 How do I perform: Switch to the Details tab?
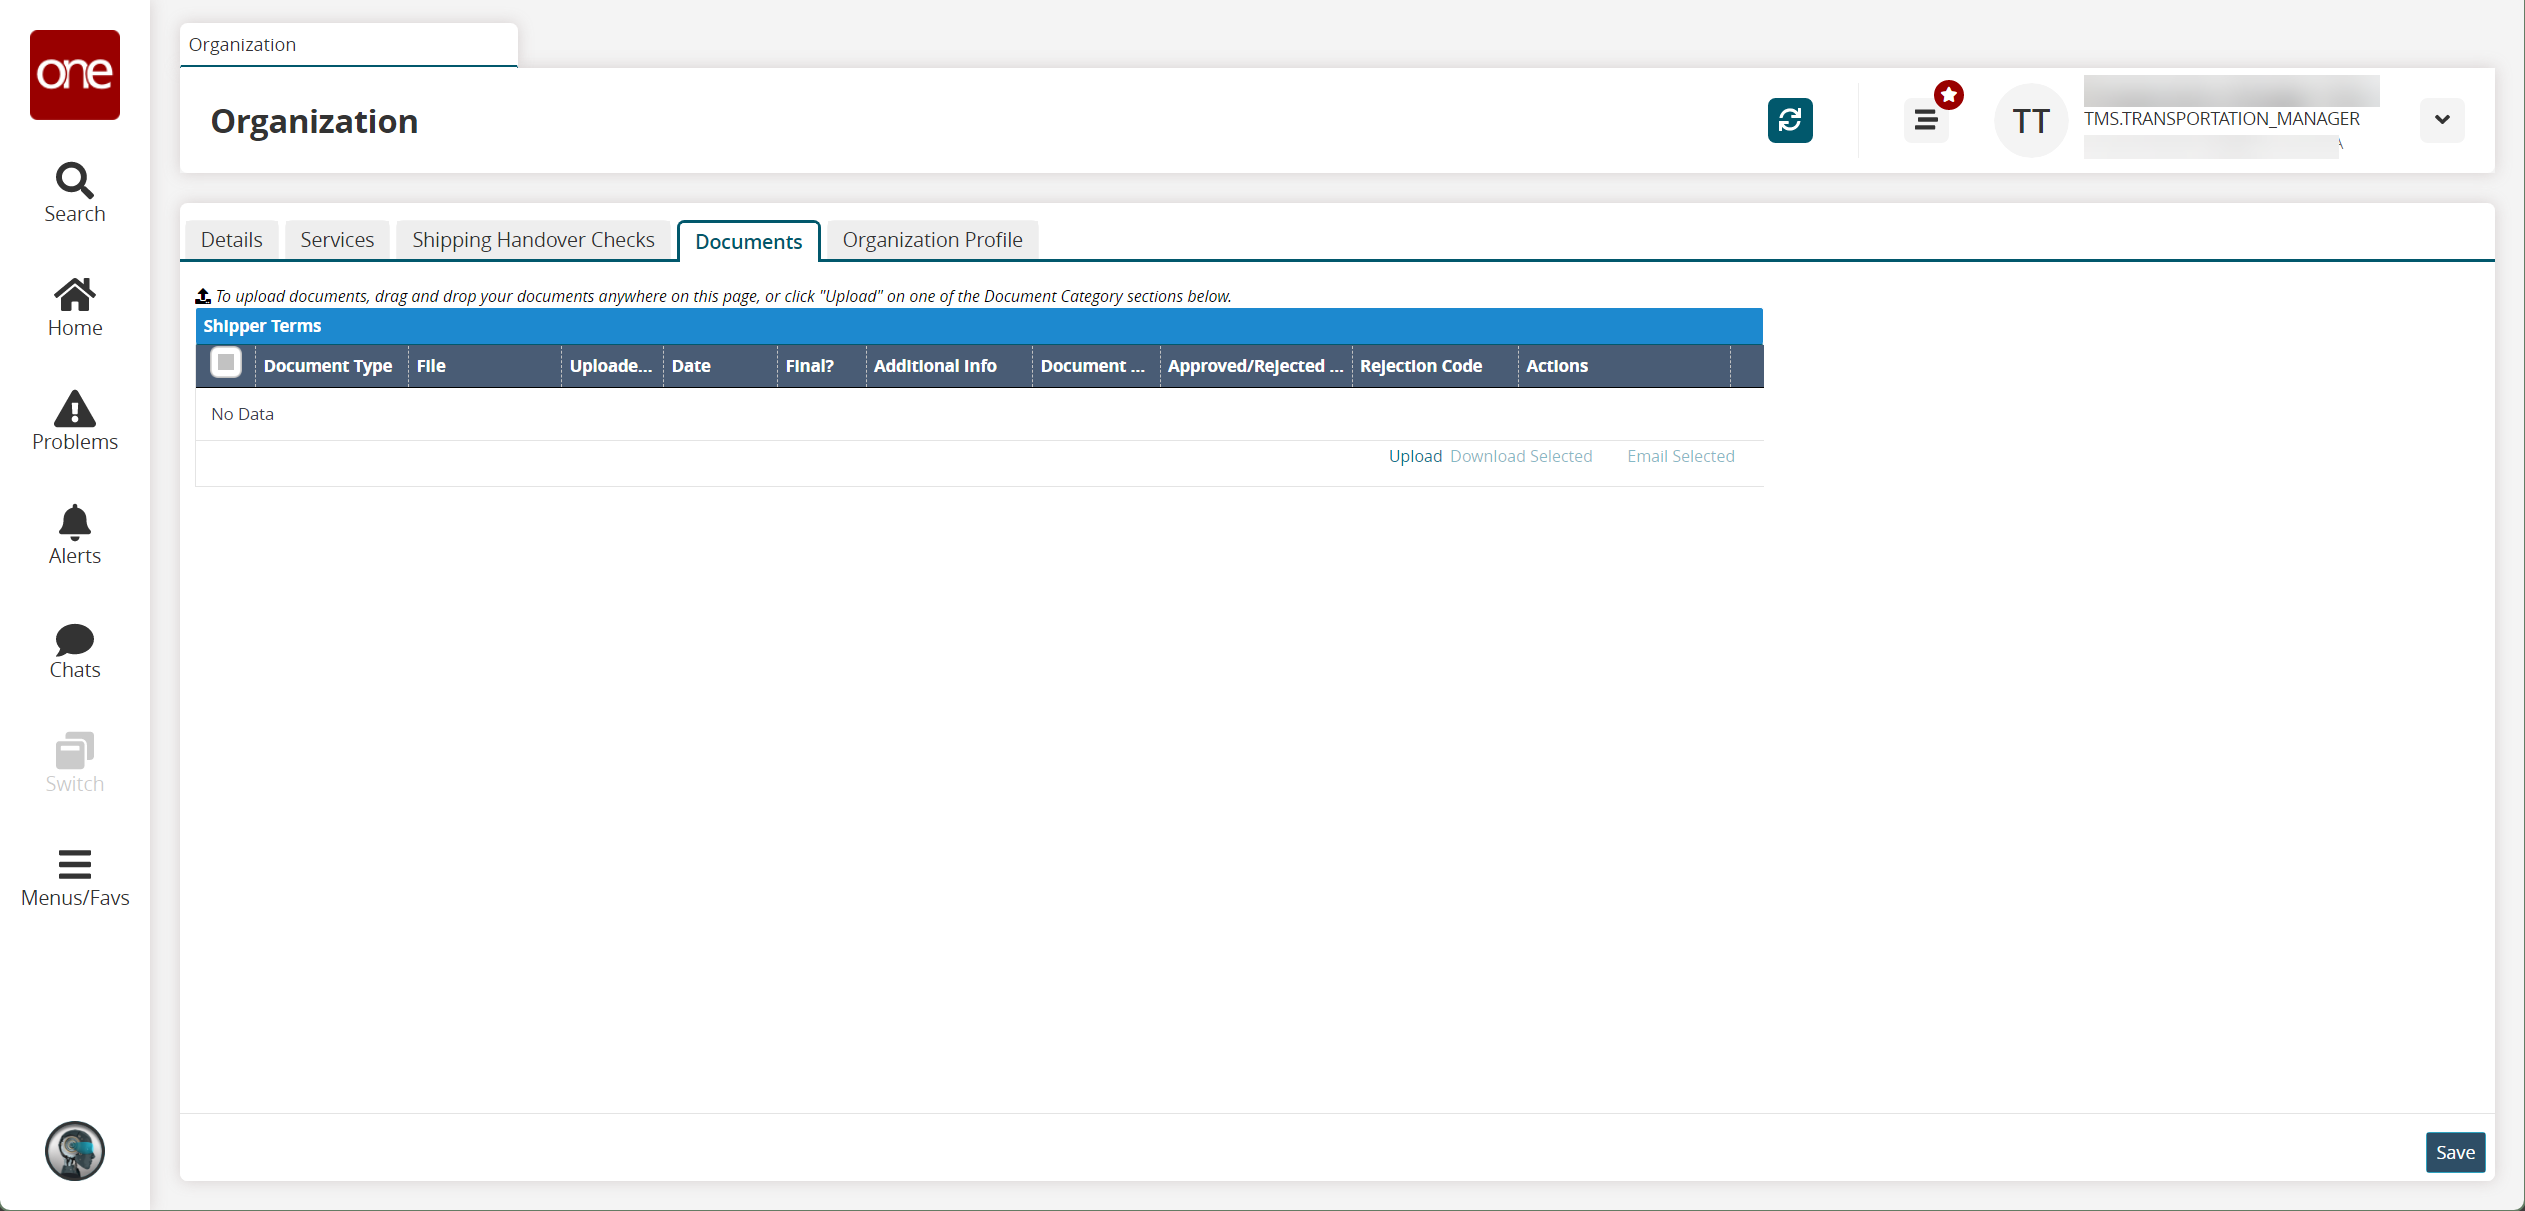231,240
